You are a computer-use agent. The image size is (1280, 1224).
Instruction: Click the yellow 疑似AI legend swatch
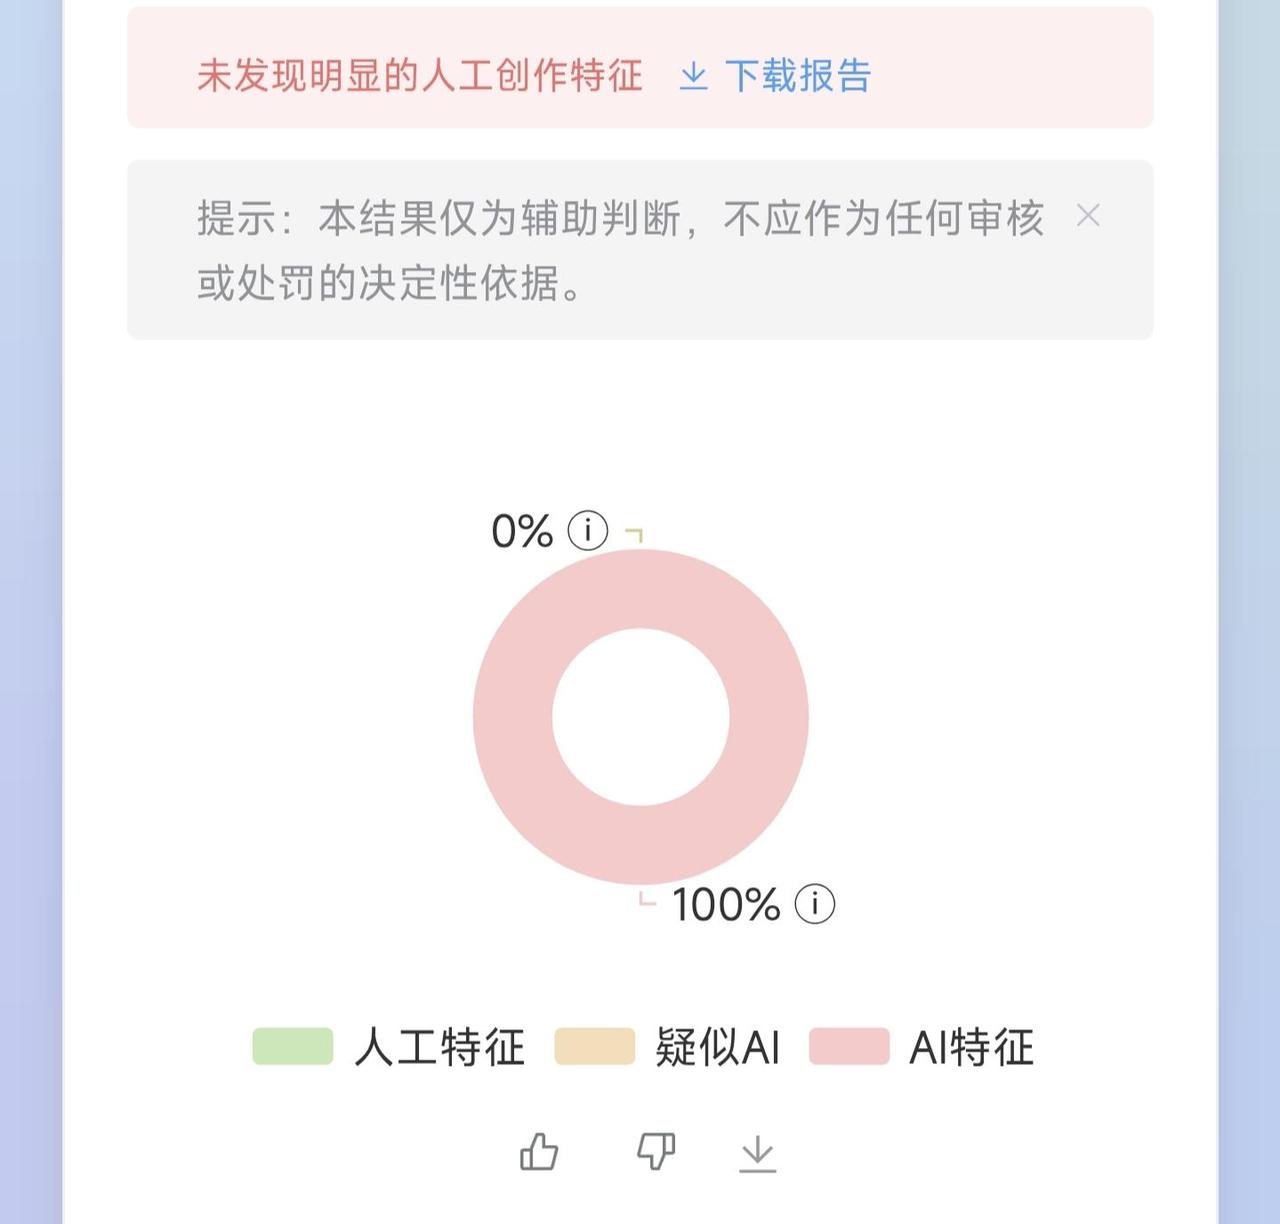point(594,1046)
